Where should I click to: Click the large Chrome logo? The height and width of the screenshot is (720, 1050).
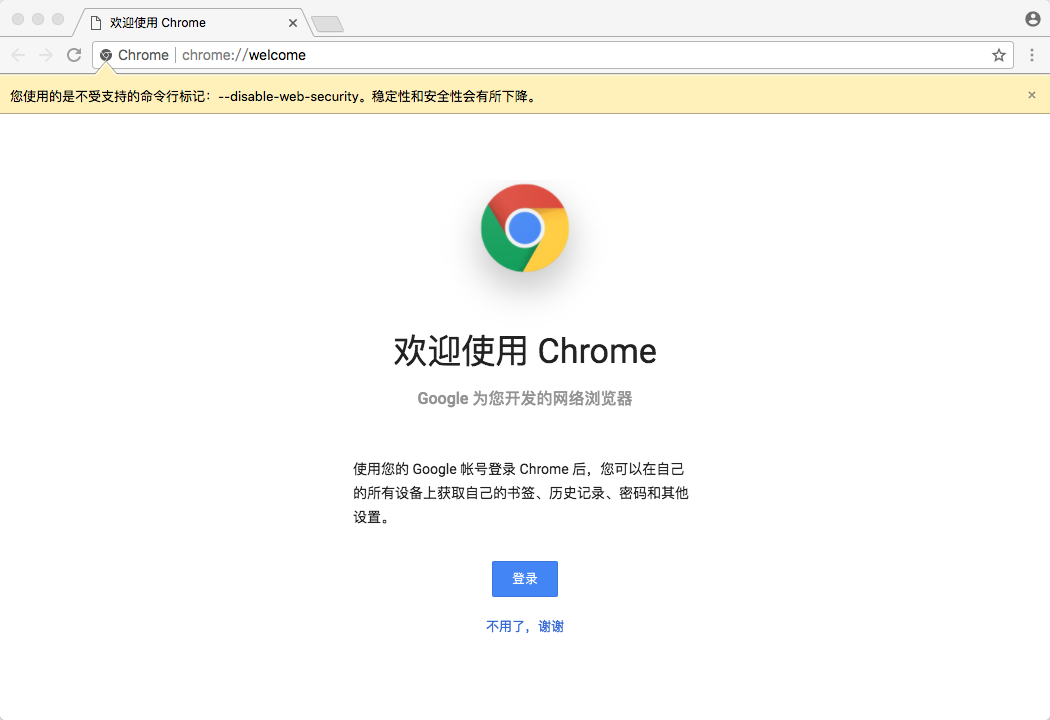coord(524,228)
